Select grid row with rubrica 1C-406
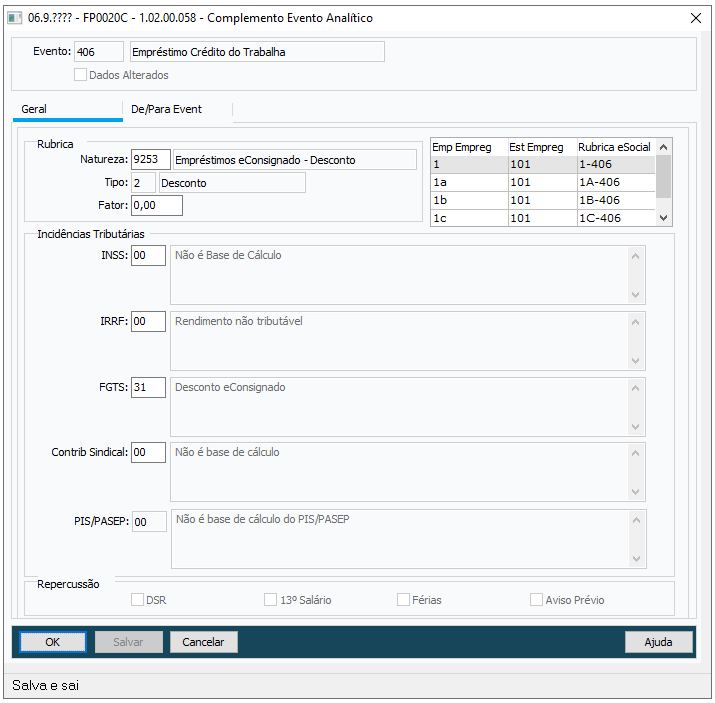The width and height of the screenshot is (715, 703). click(543, 218)
